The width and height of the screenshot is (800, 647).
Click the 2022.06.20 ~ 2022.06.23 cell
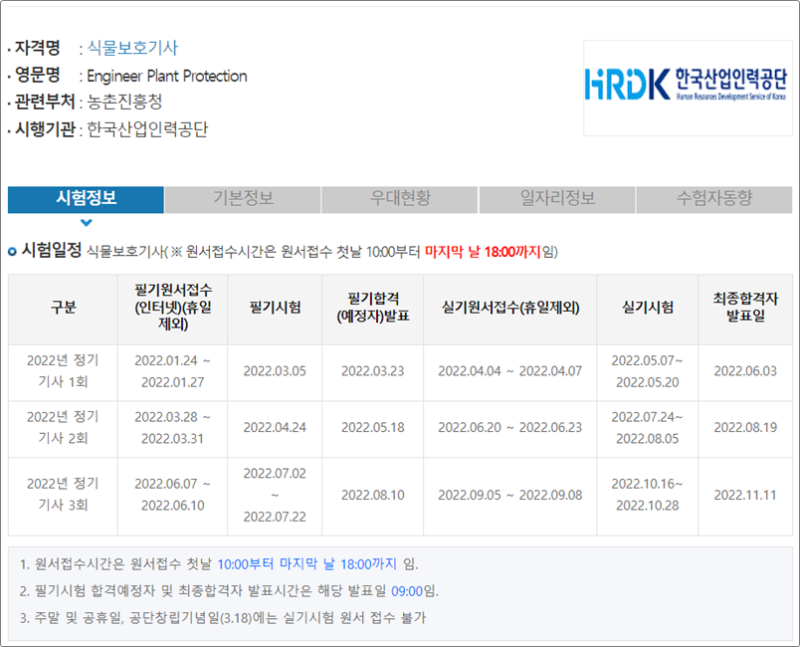[510, 428]
